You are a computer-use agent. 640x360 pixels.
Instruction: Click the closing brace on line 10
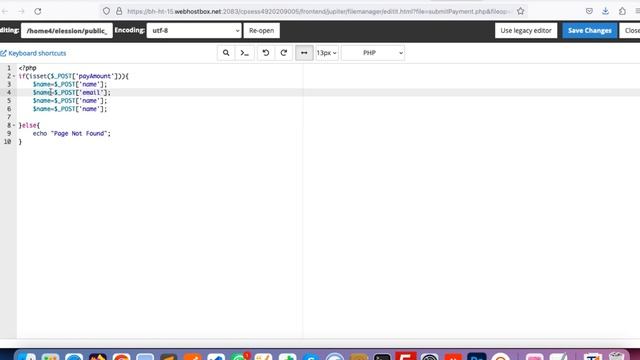pyautogui.click(x=20, y=141)
